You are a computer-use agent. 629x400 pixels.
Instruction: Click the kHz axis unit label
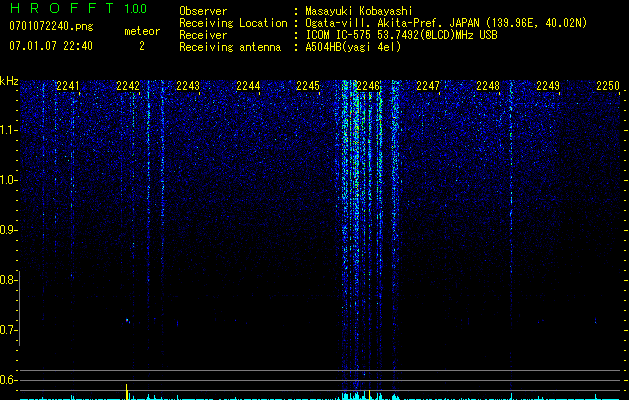click(9, 81)
